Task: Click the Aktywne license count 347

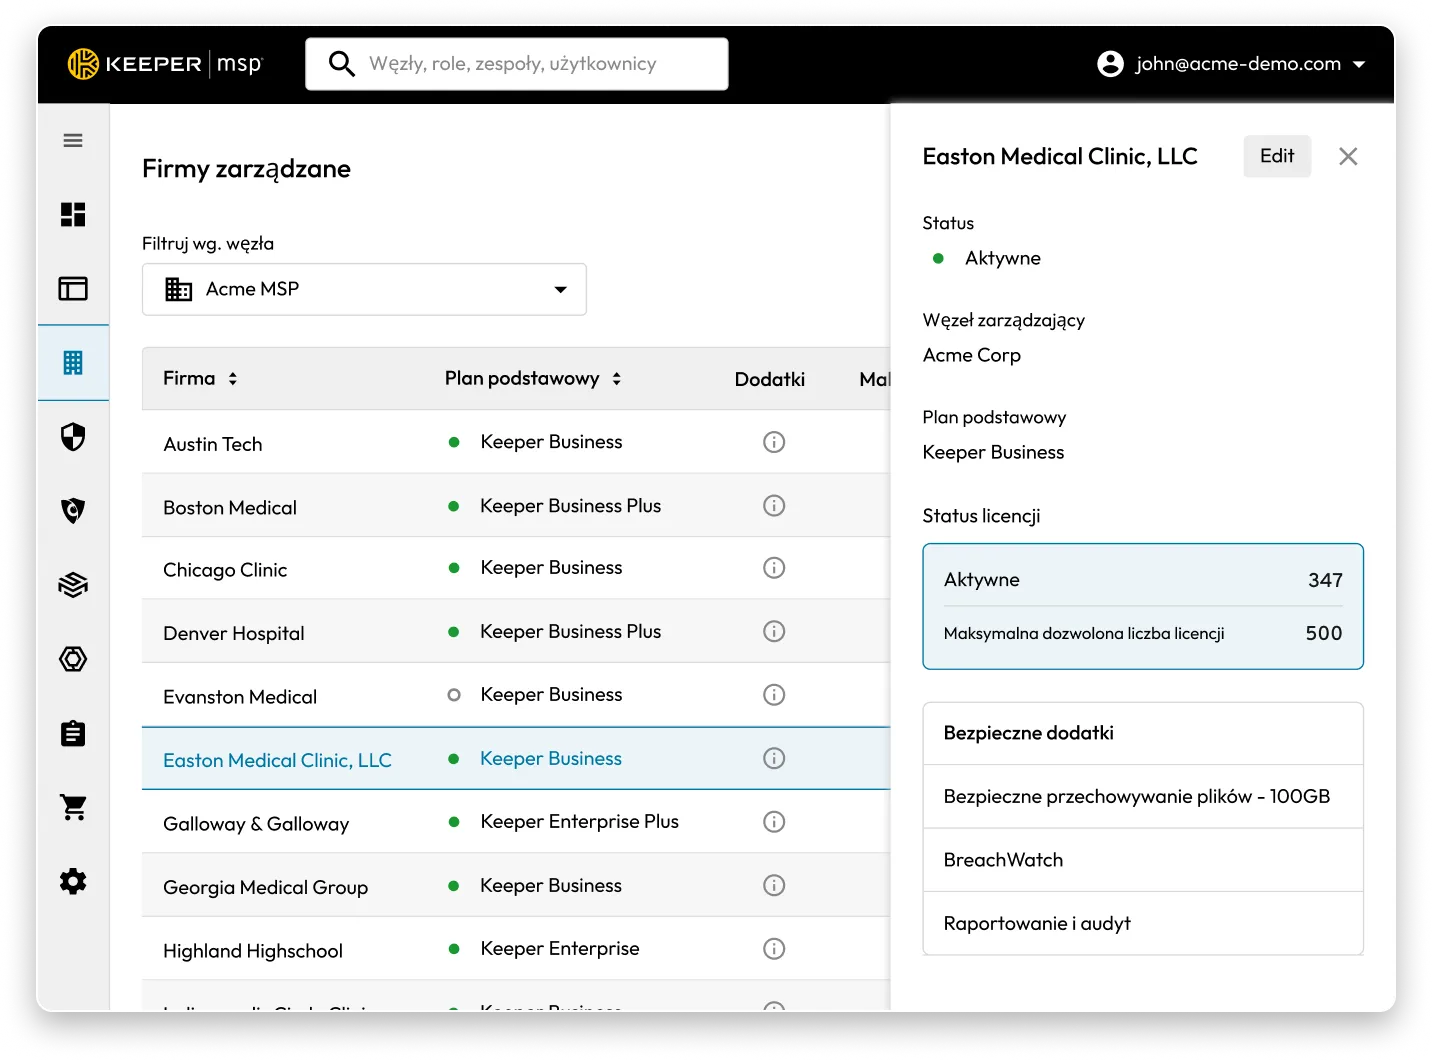Action: click(1325, 581)
